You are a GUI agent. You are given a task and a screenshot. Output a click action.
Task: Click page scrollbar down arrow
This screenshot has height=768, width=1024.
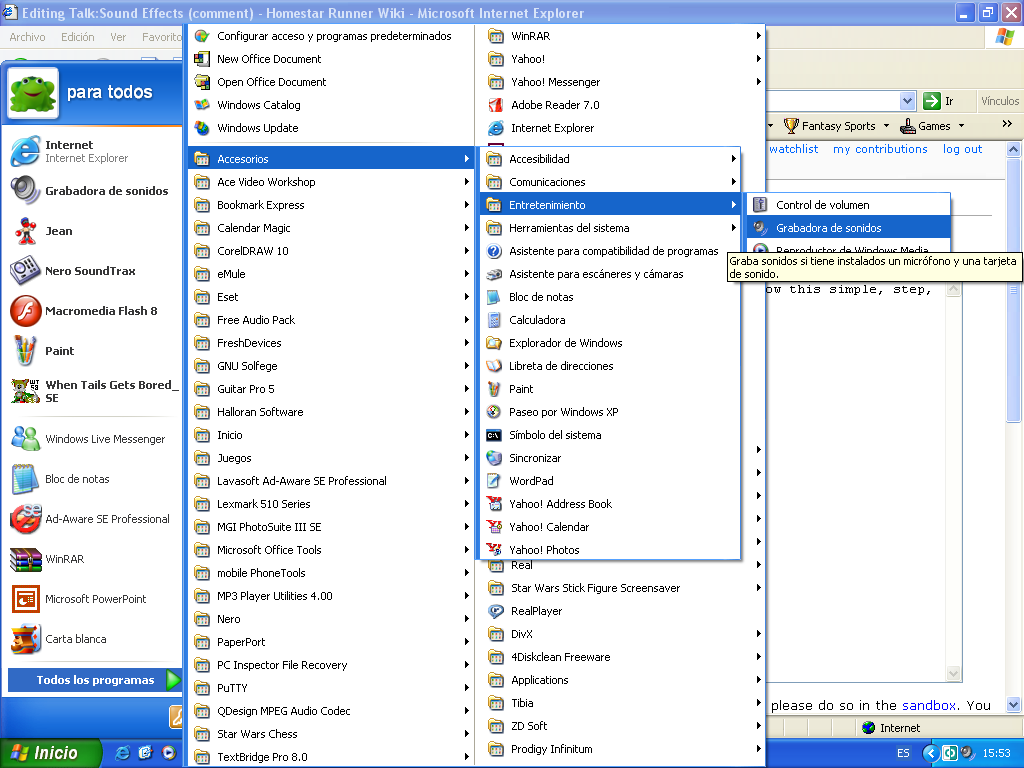(1014, 705)
